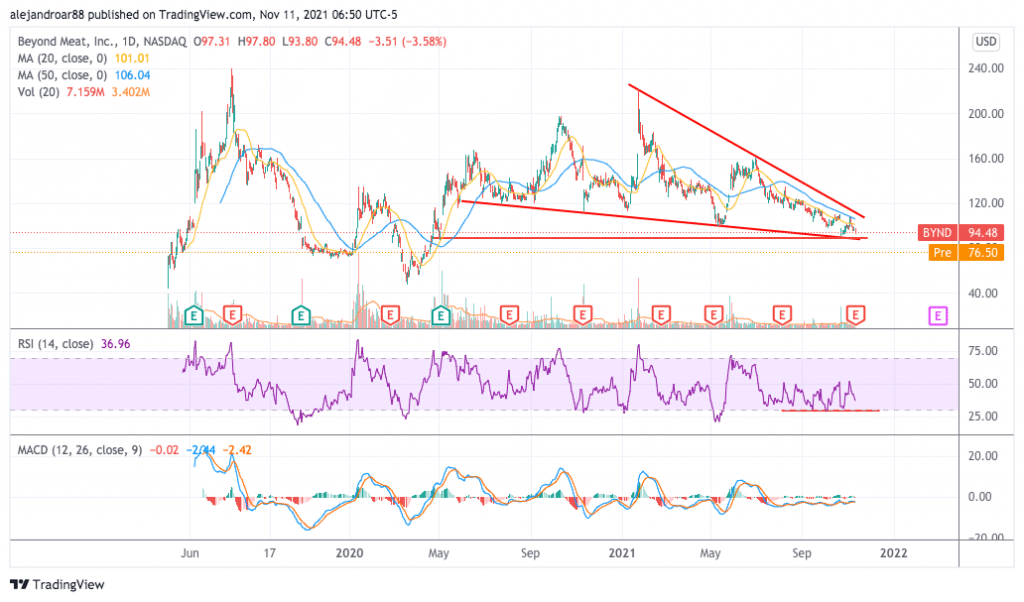The width and height of the screenshot is (1024, 602).
Task: Click the MA 50 value 106.04
Action: click(132, 75)
